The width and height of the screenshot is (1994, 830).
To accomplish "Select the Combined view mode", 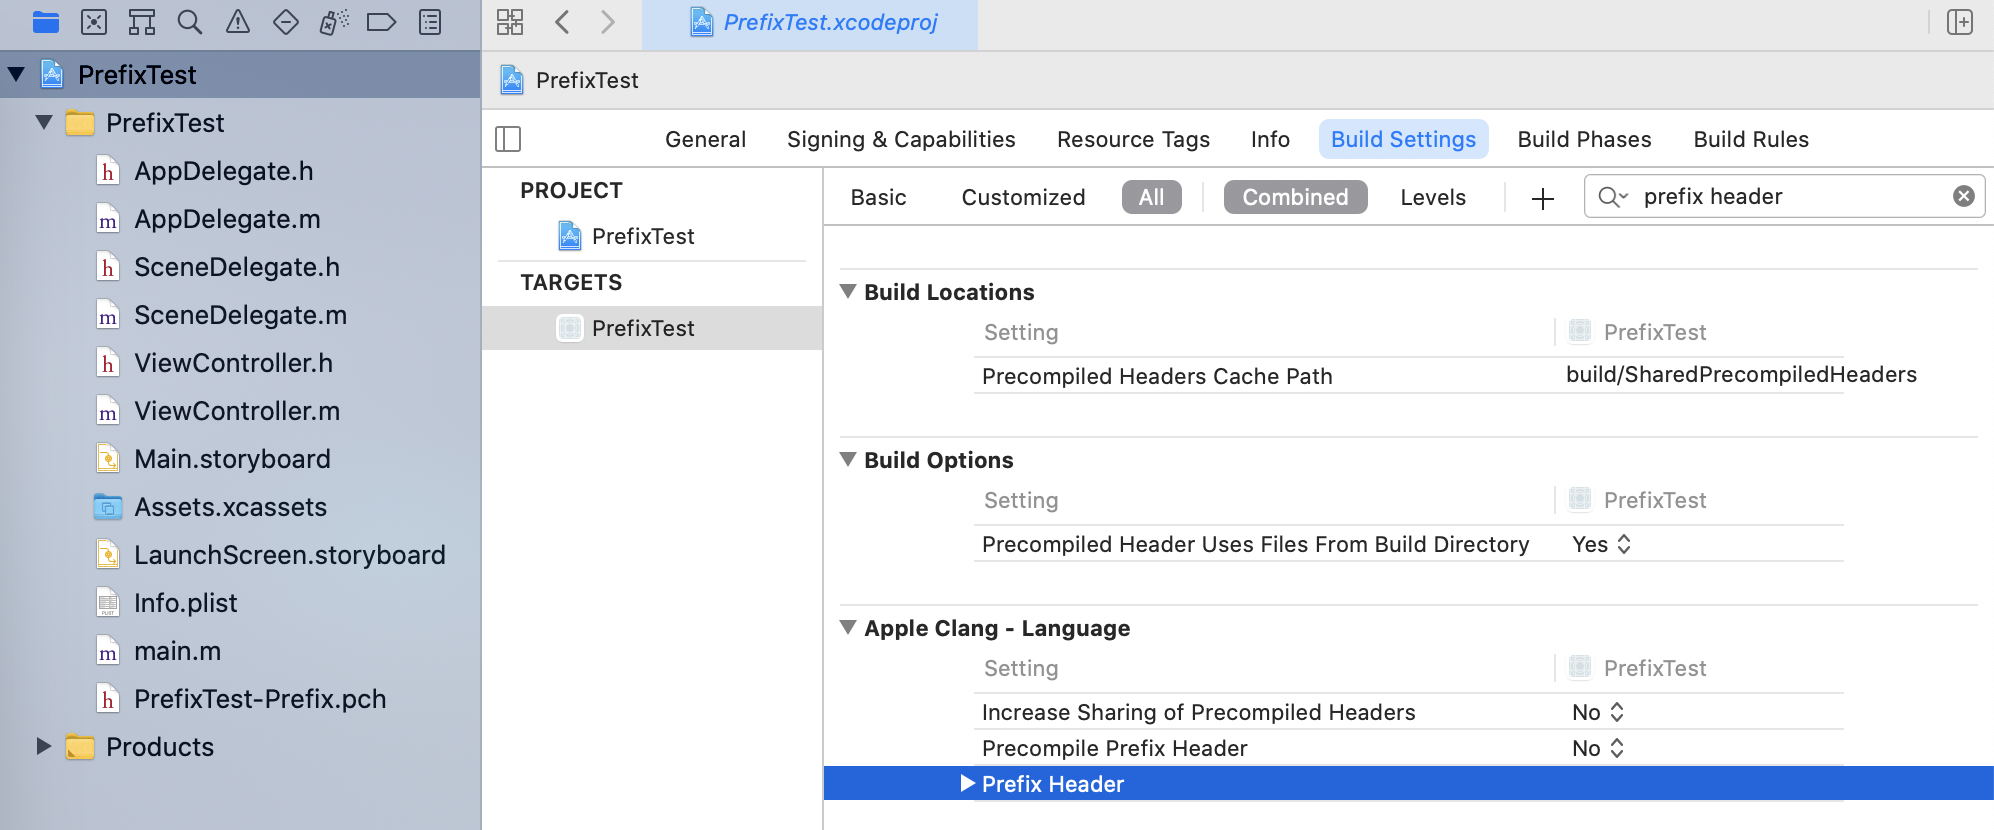I will 1295,197.
